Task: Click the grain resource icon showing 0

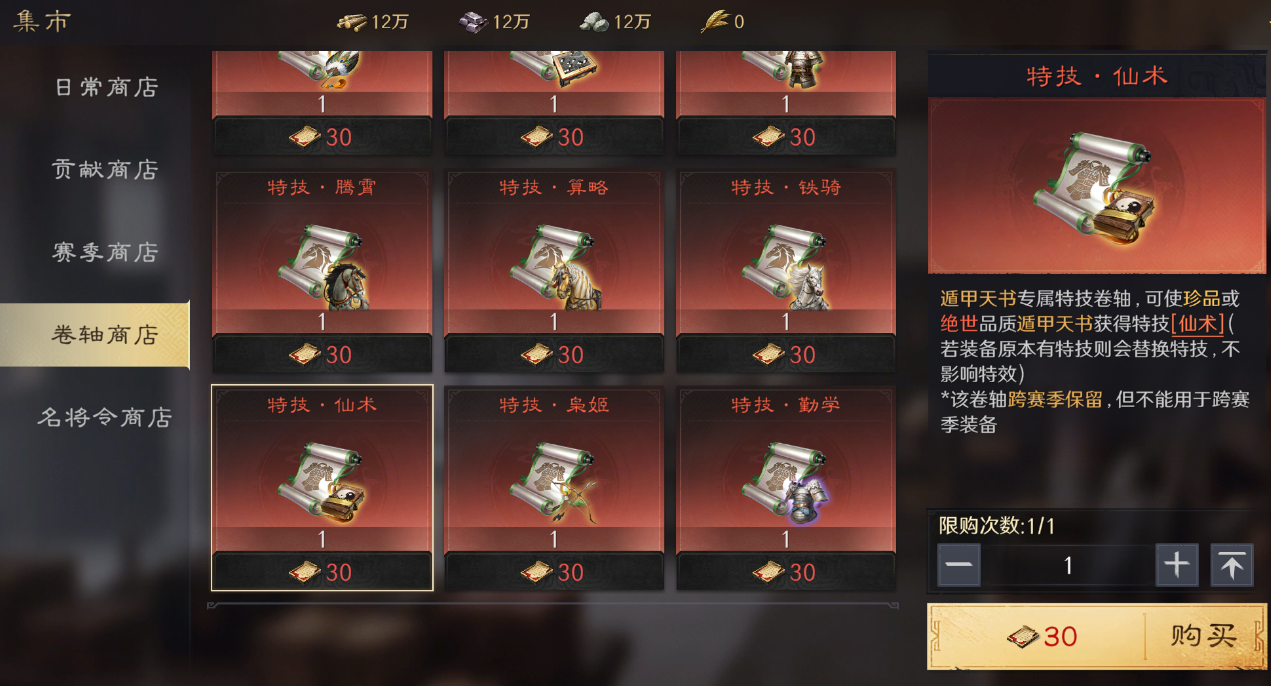Action: coord(714,21)
